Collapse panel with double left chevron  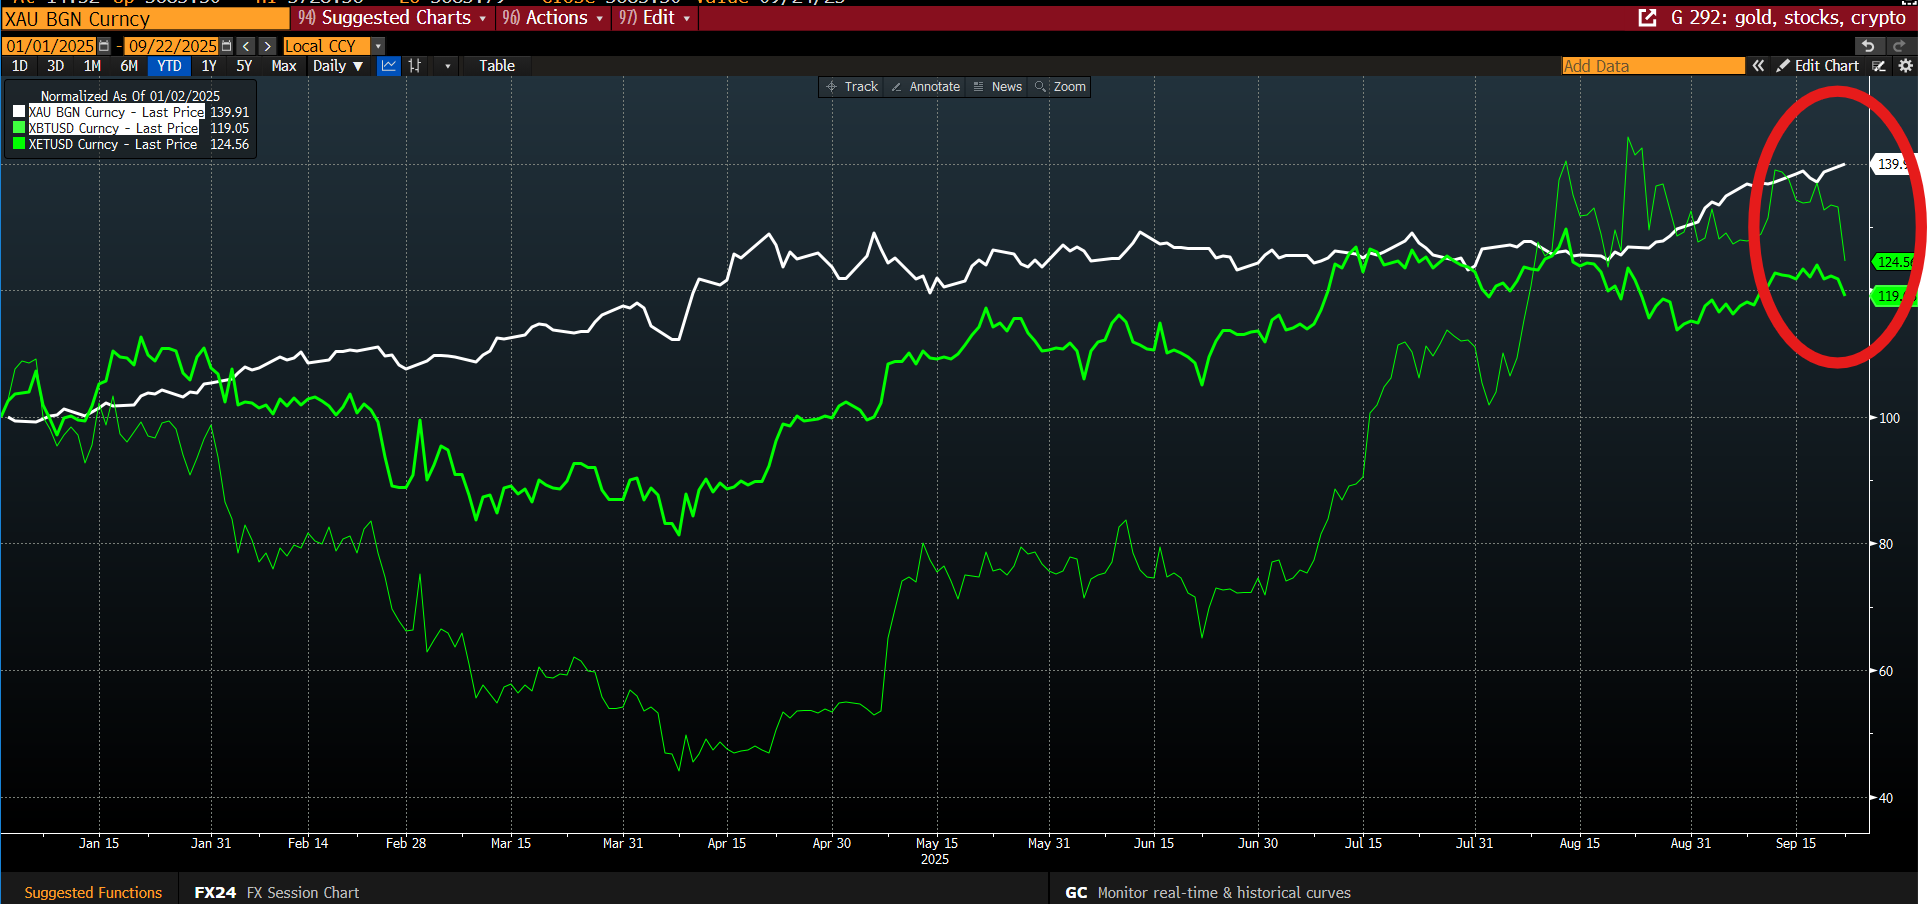point(1758,66)
